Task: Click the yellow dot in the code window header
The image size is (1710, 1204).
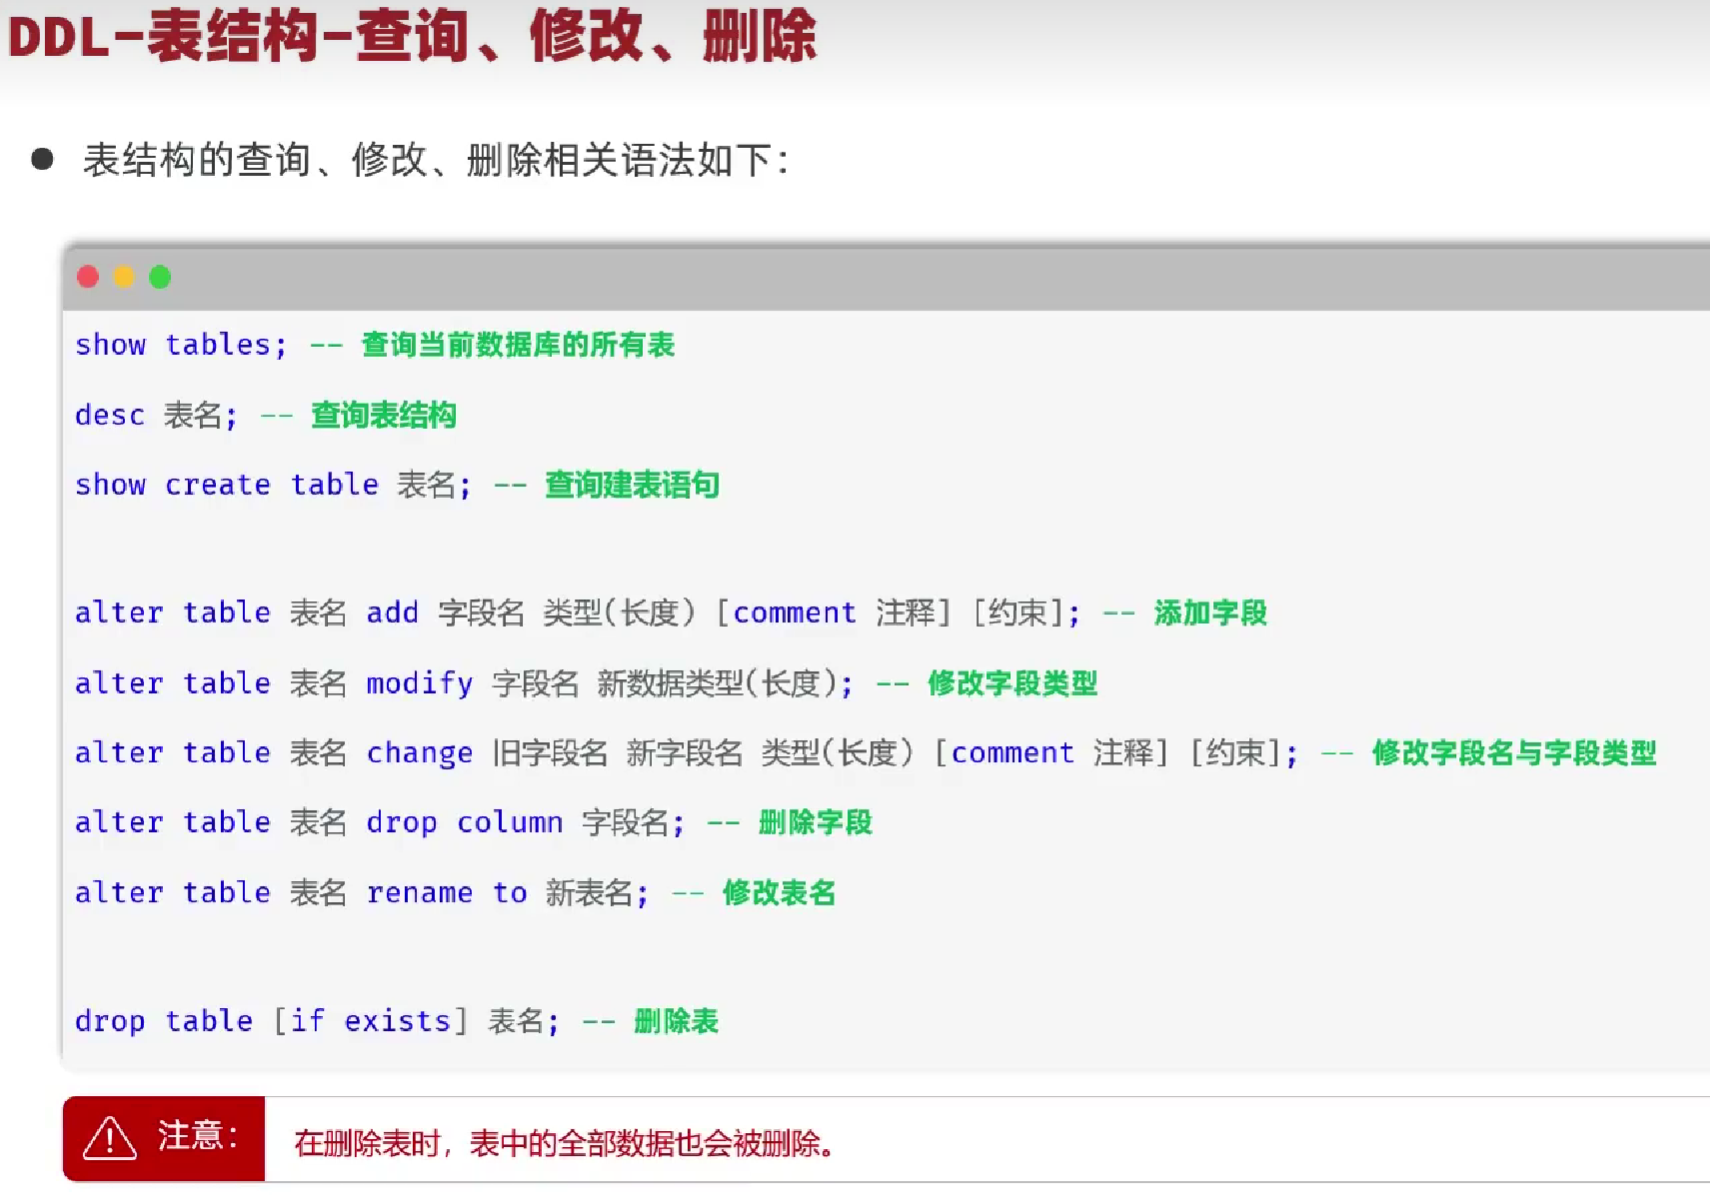Action: click(x=124, y=277)
